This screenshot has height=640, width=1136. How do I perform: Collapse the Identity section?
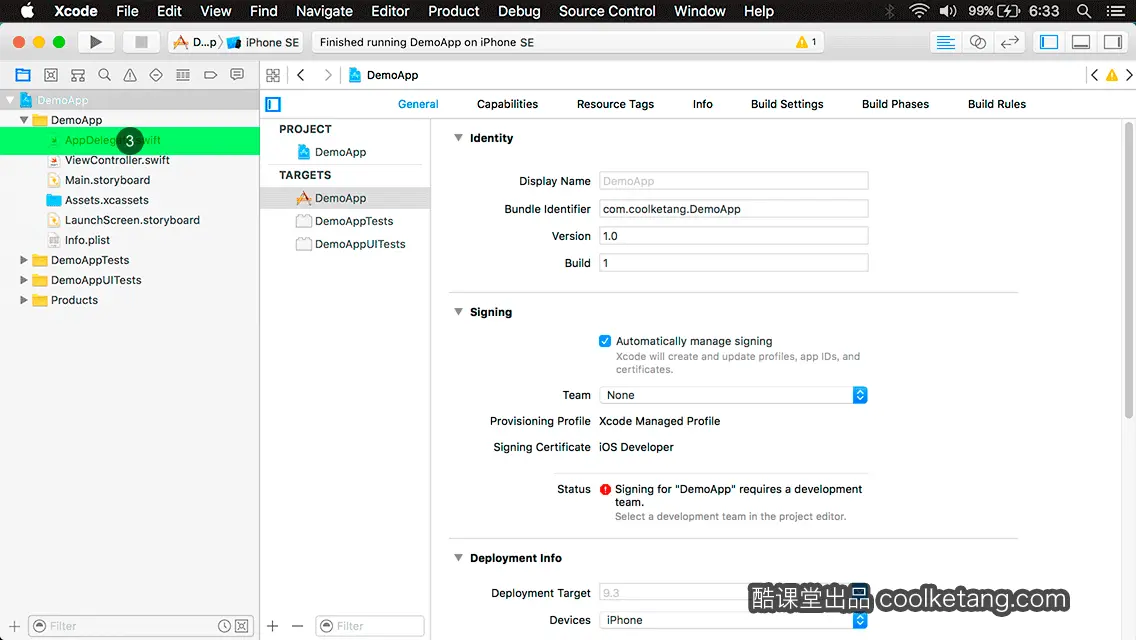pyautogui.click(x=458, y=138)
